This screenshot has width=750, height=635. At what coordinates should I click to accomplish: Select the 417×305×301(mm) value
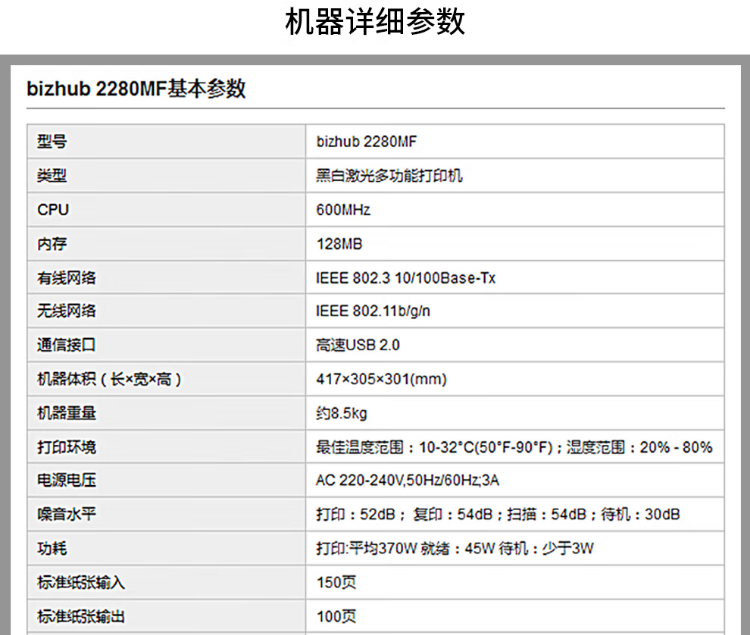(x=381, y=379)
